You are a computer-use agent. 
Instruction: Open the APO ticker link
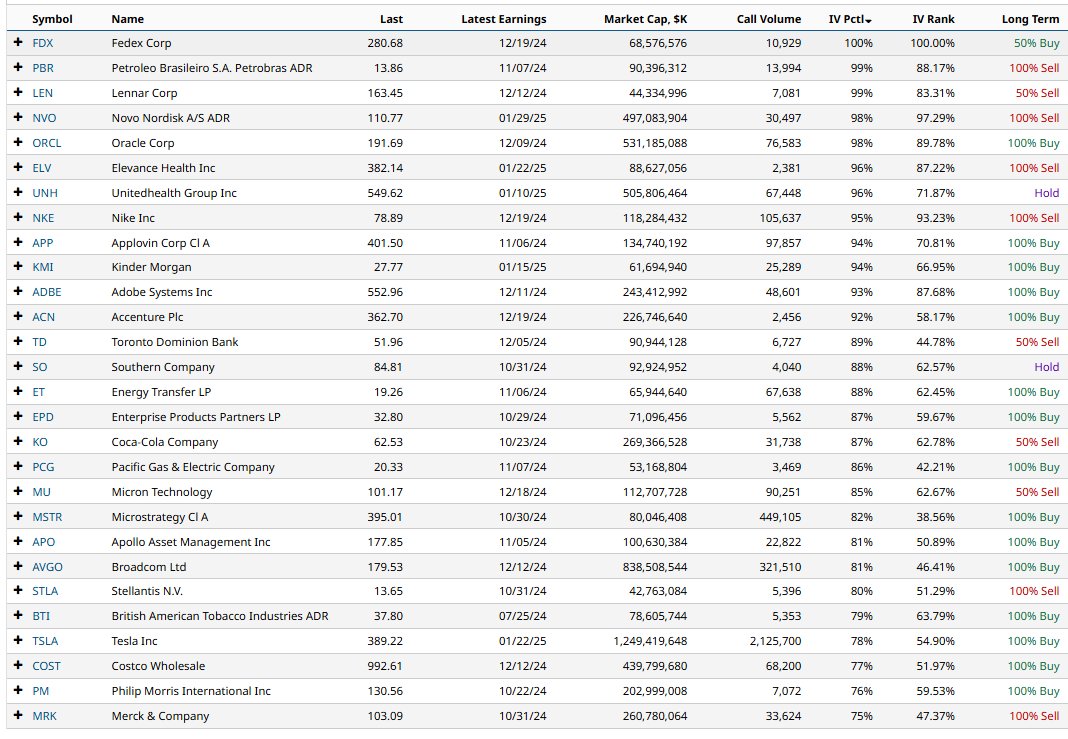point(44,542)
